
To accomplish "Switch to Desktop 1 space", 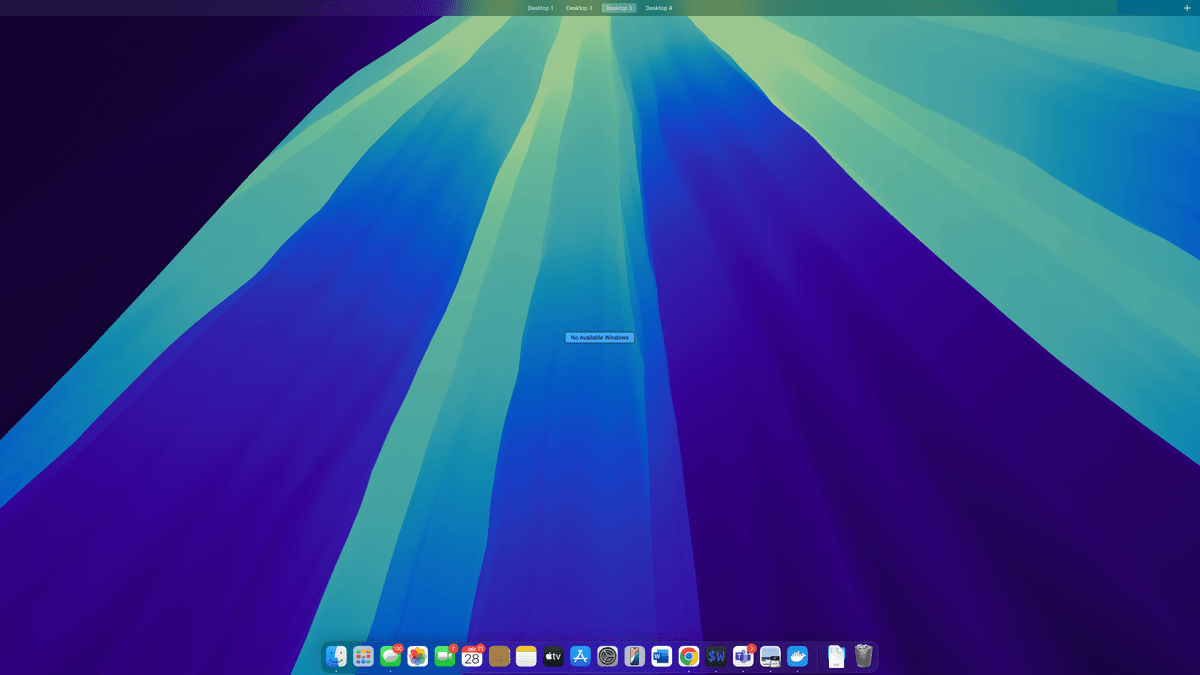I will (540, 8).
